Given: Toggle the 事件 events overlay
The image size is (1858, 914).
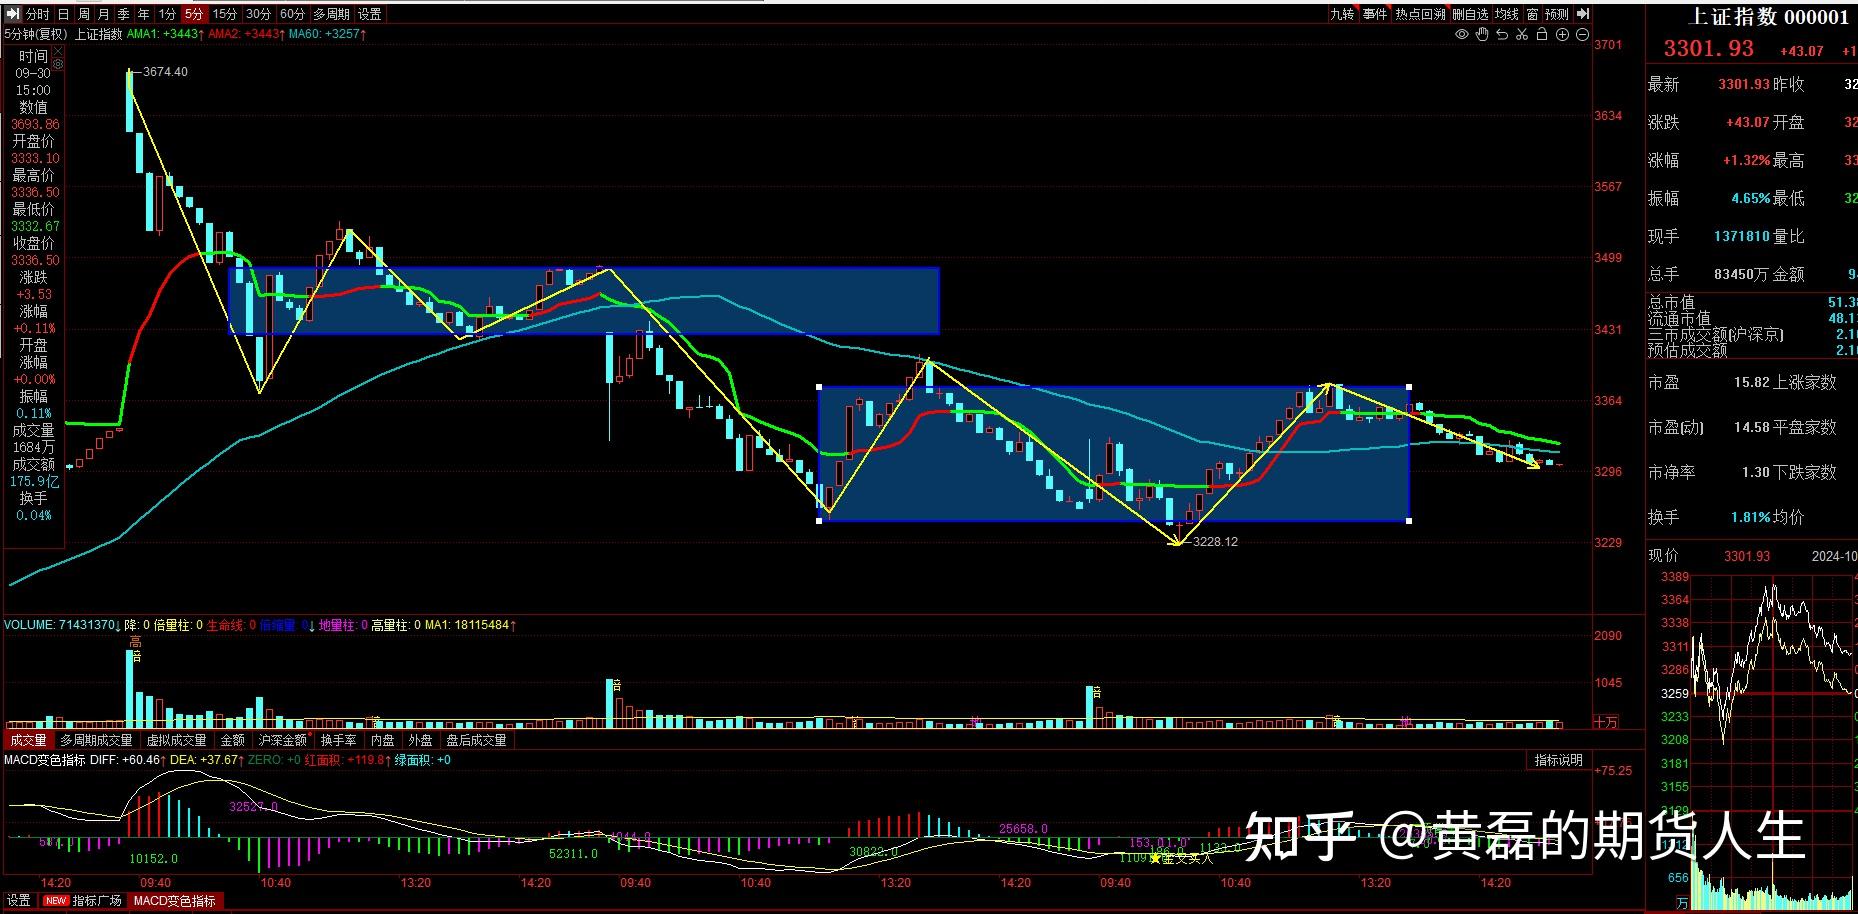Looking at the screenshot, I should pos(1375,14).
